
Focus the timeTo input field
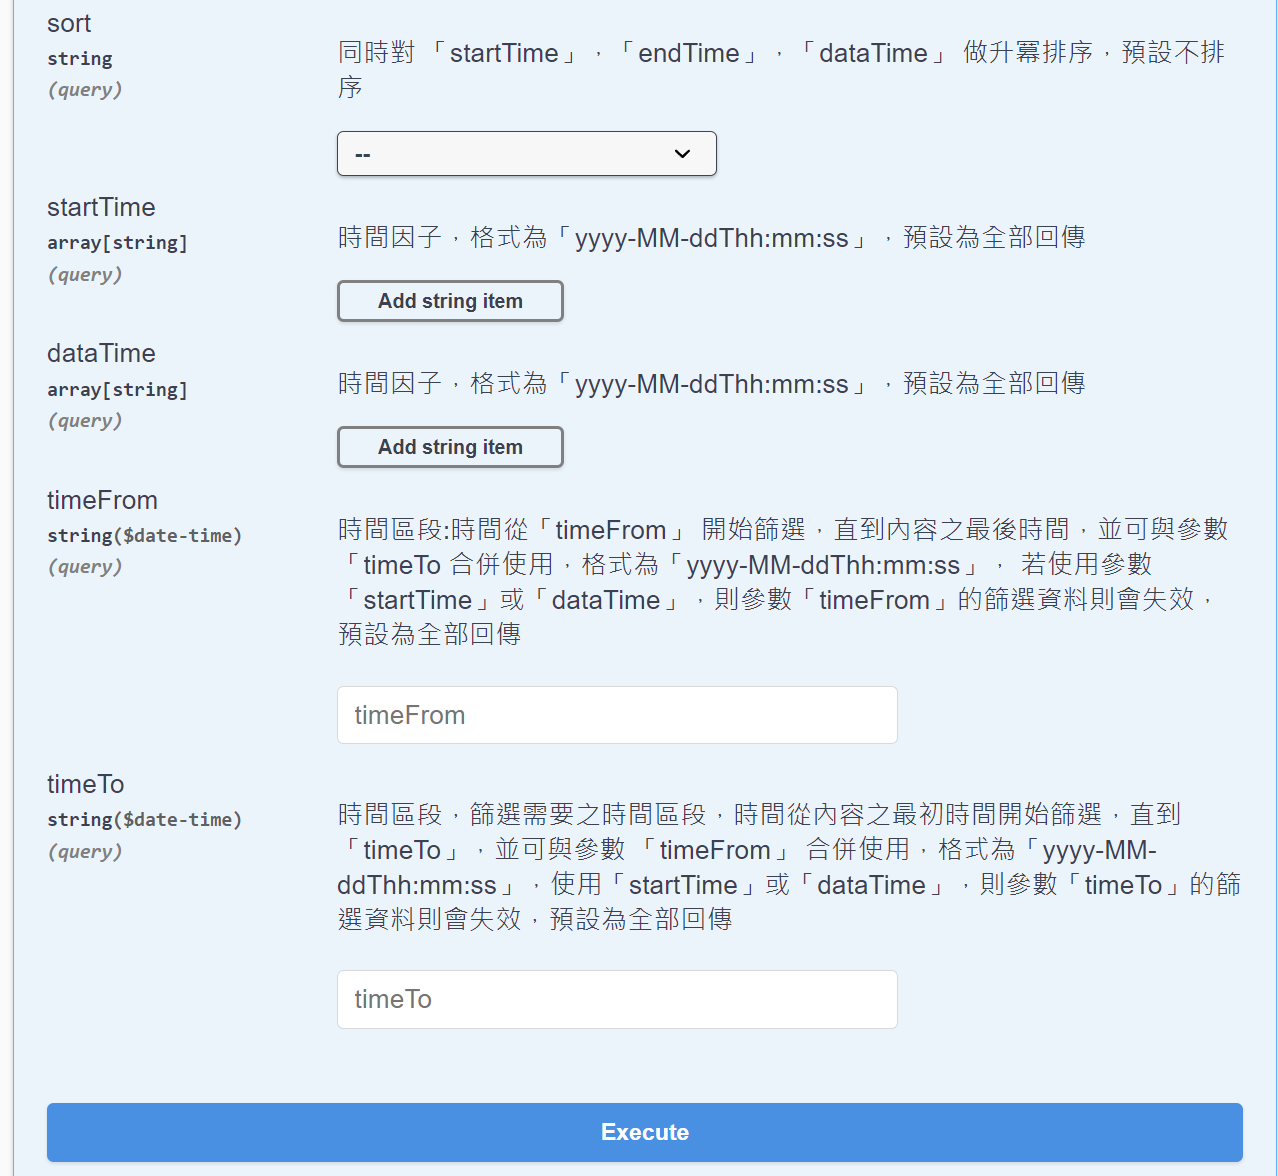click(x=617, y=999)
